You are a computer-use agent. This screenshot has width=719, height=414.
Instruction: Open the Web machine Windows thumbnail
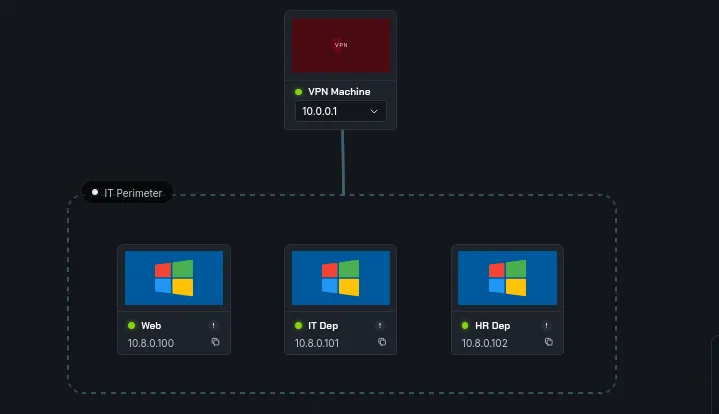pos(174,278)
